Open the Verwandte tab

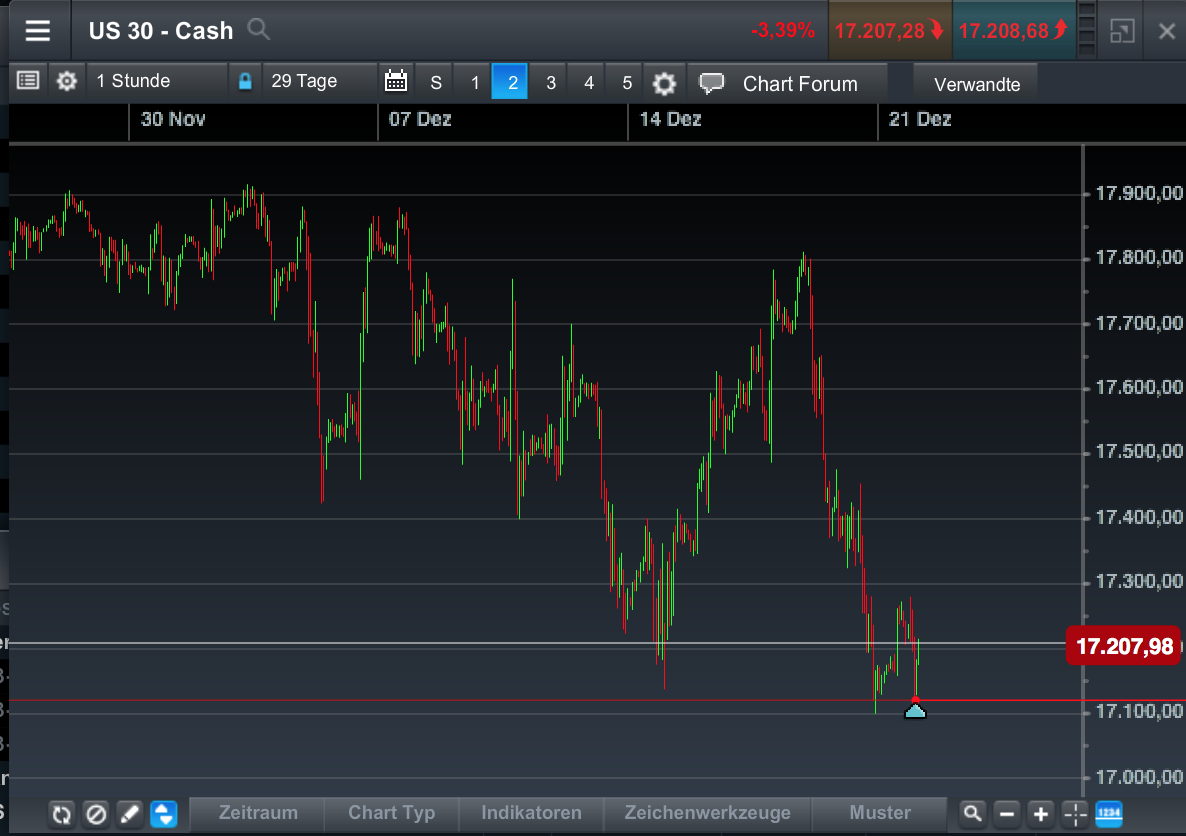(976, 84)
